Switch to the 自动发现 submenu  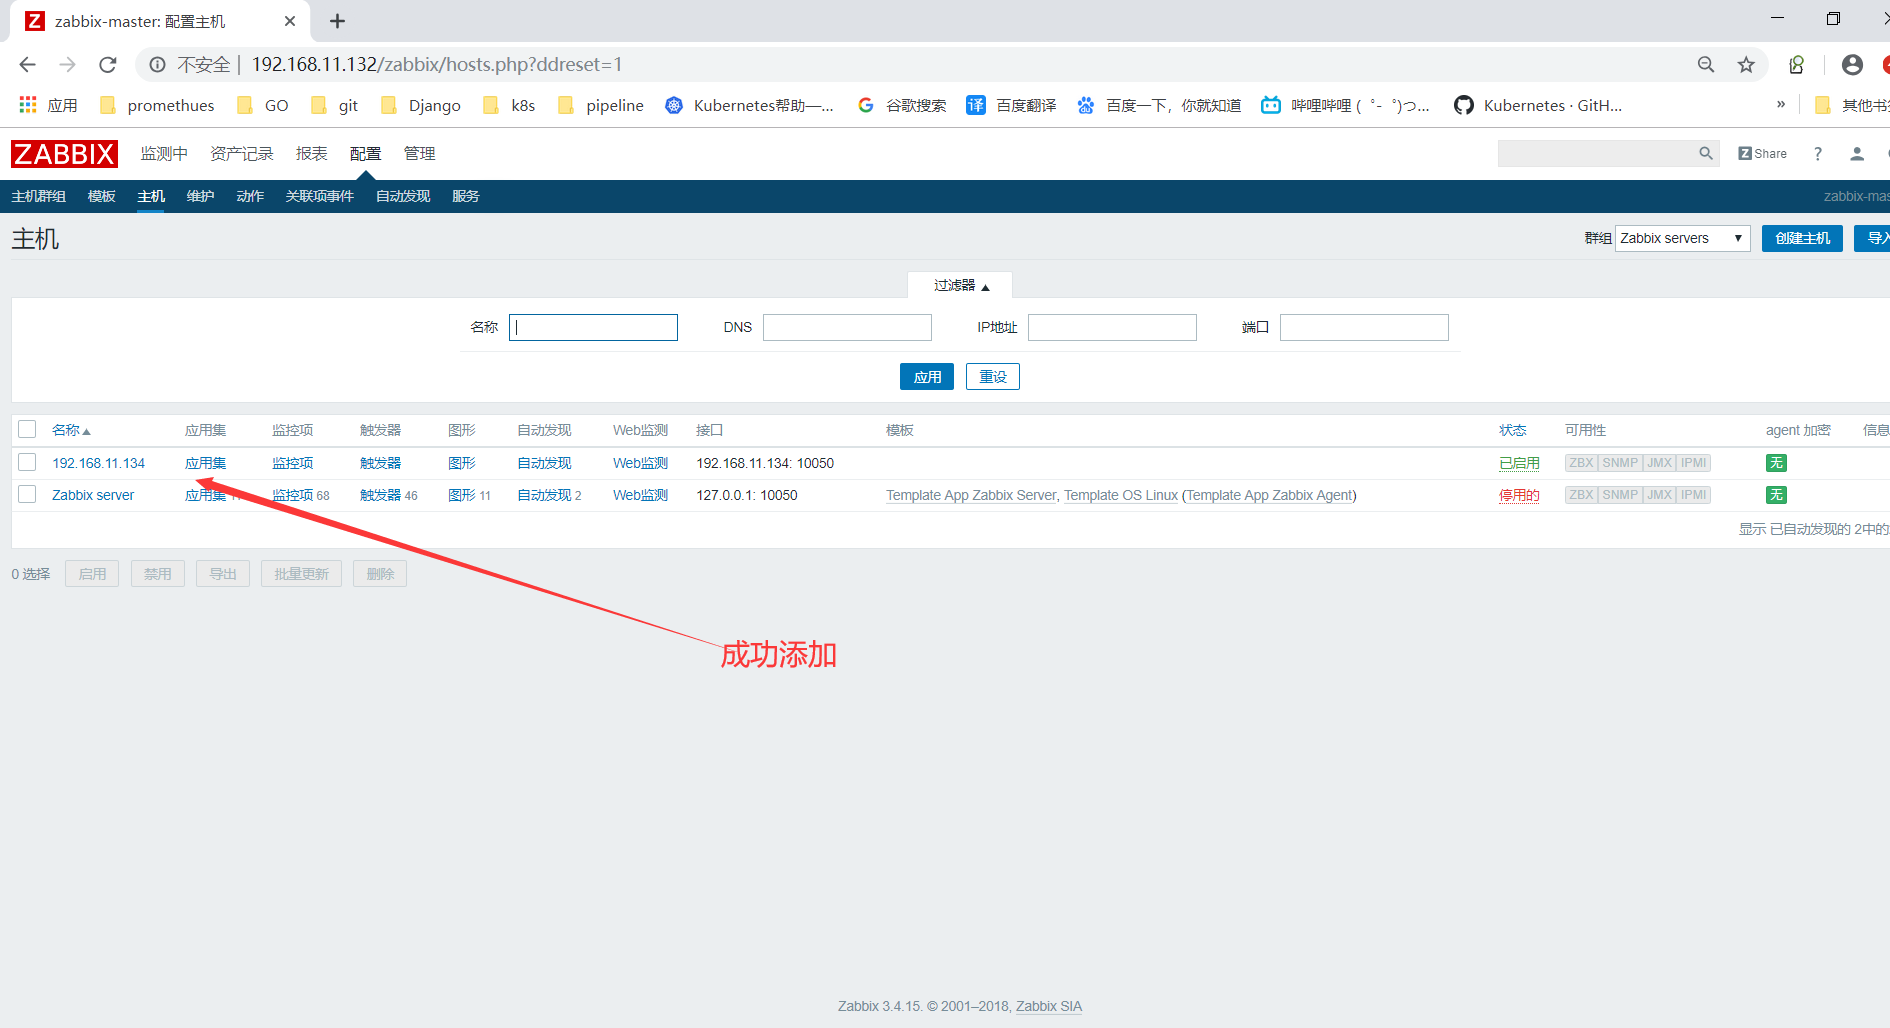point(403,196)
